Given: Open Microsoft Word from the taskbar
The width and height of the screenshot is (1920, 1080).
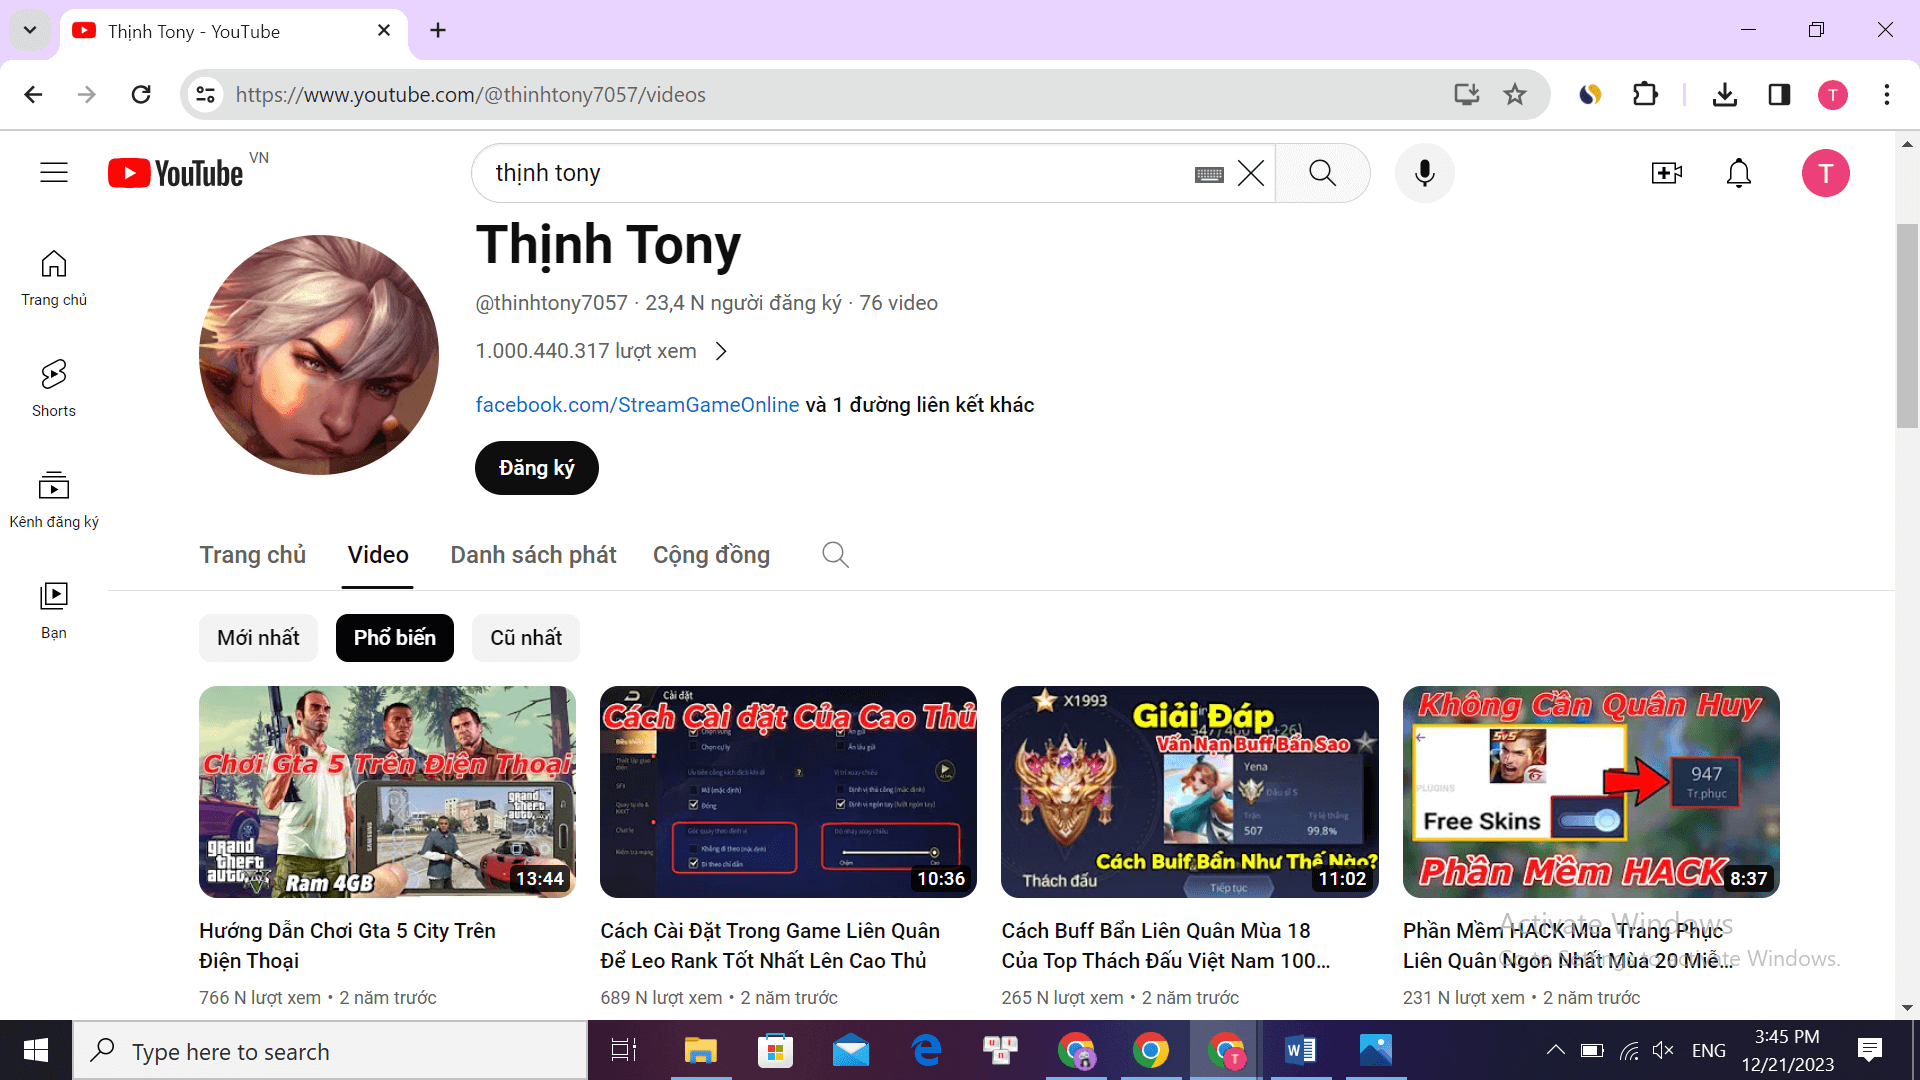Looking at the screenshot, I should 1300,1050.
